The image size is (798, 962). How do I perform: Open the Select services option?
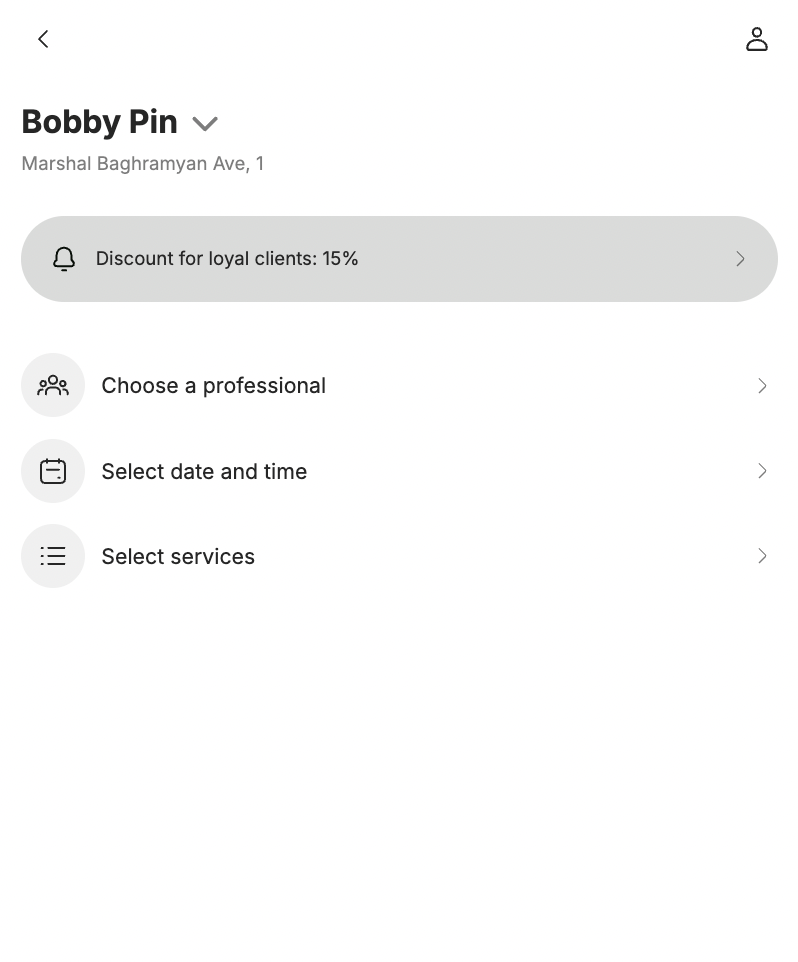coord(178,556)
